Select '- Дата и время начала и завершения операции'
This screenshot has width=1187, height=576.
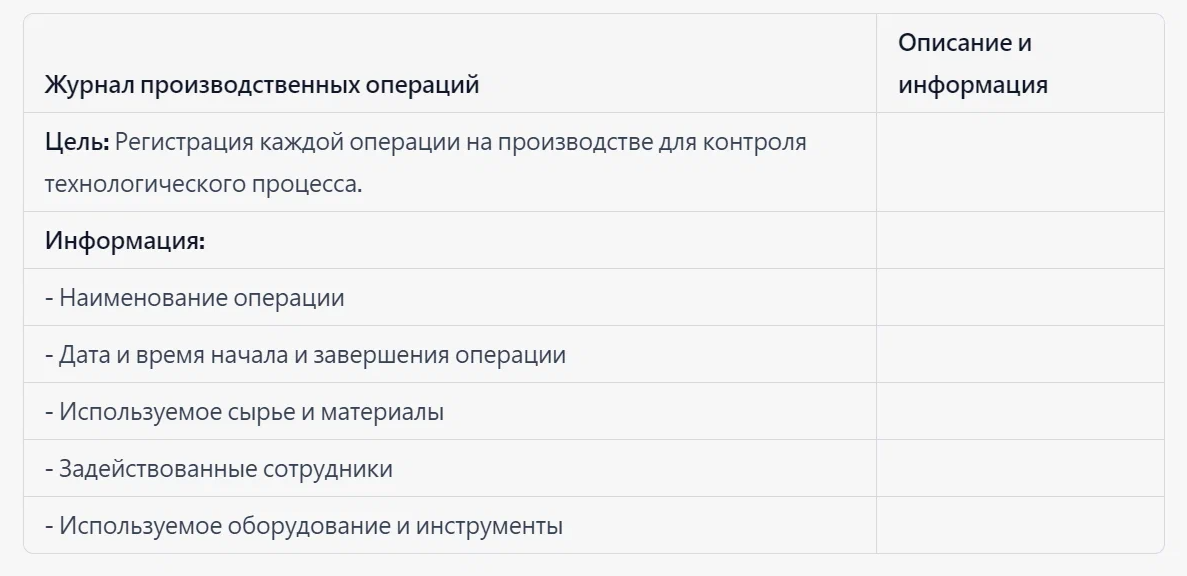click(450, 354)
